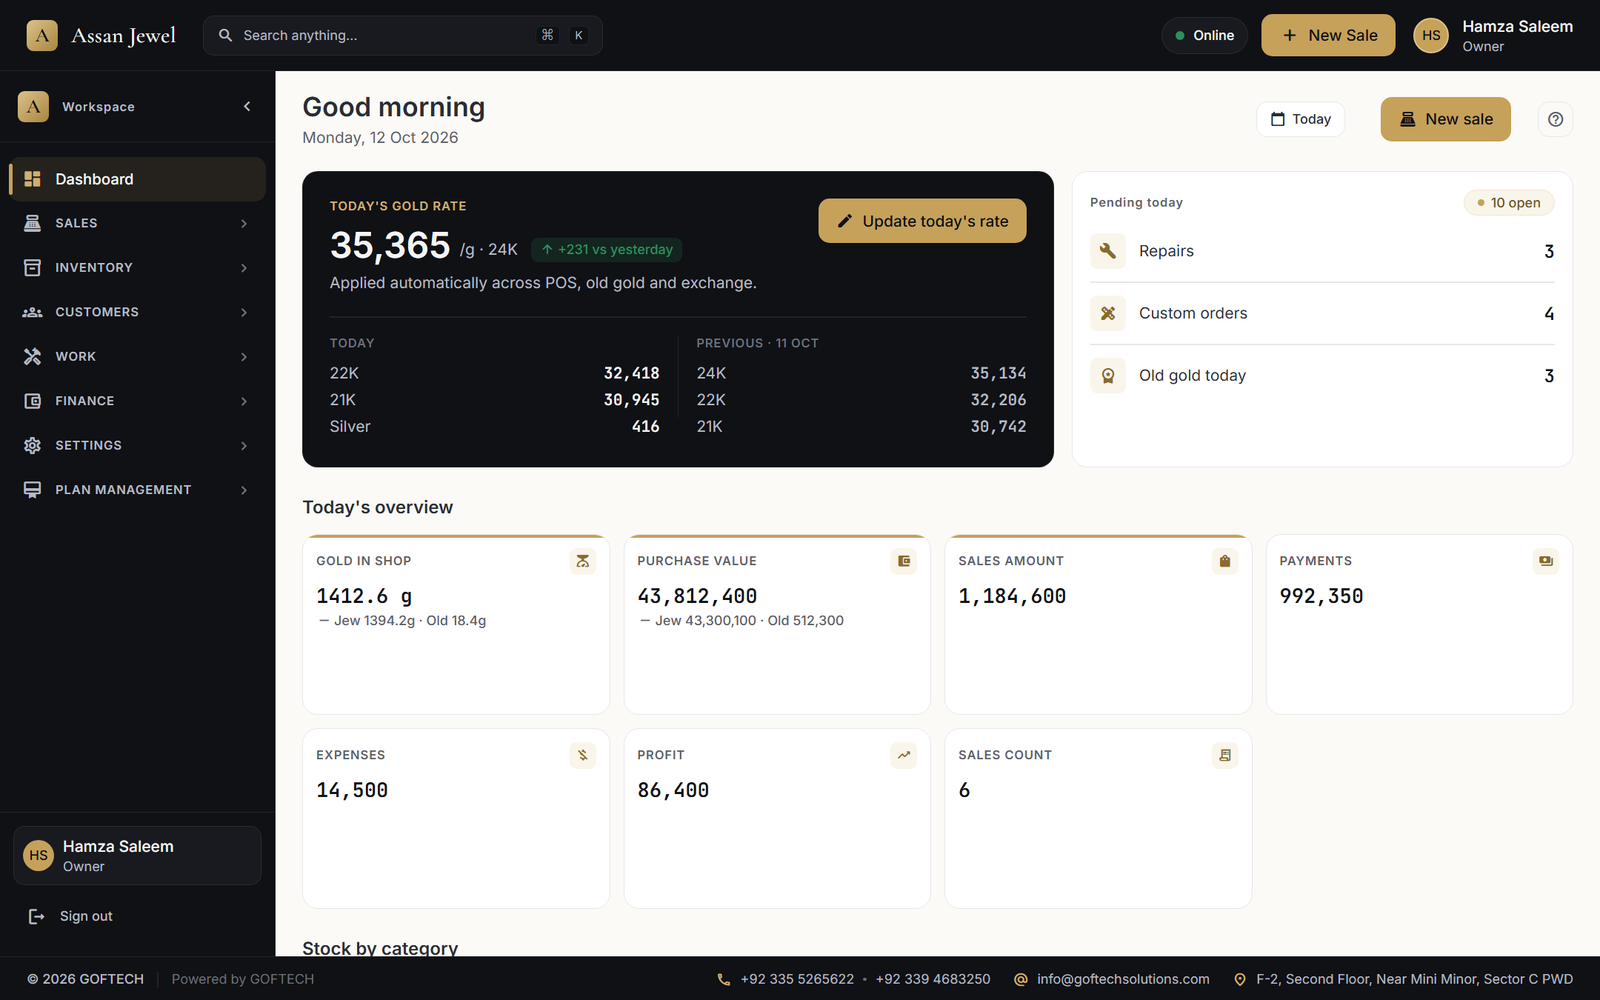Viewport: 1600px width, 1000px height.
Task: Open the help question mark icon
Action: [x=1555, y=119]
